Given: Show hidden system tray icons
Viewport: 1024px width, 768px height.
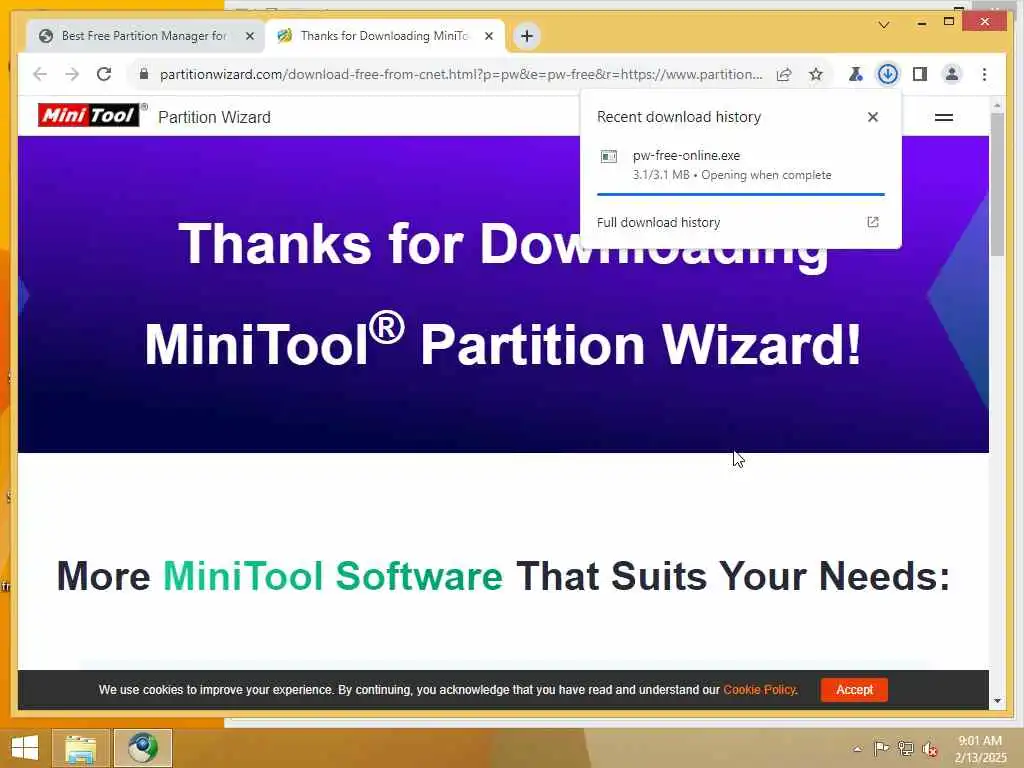Looking at the screenshot, I should [x=857, y=749].
